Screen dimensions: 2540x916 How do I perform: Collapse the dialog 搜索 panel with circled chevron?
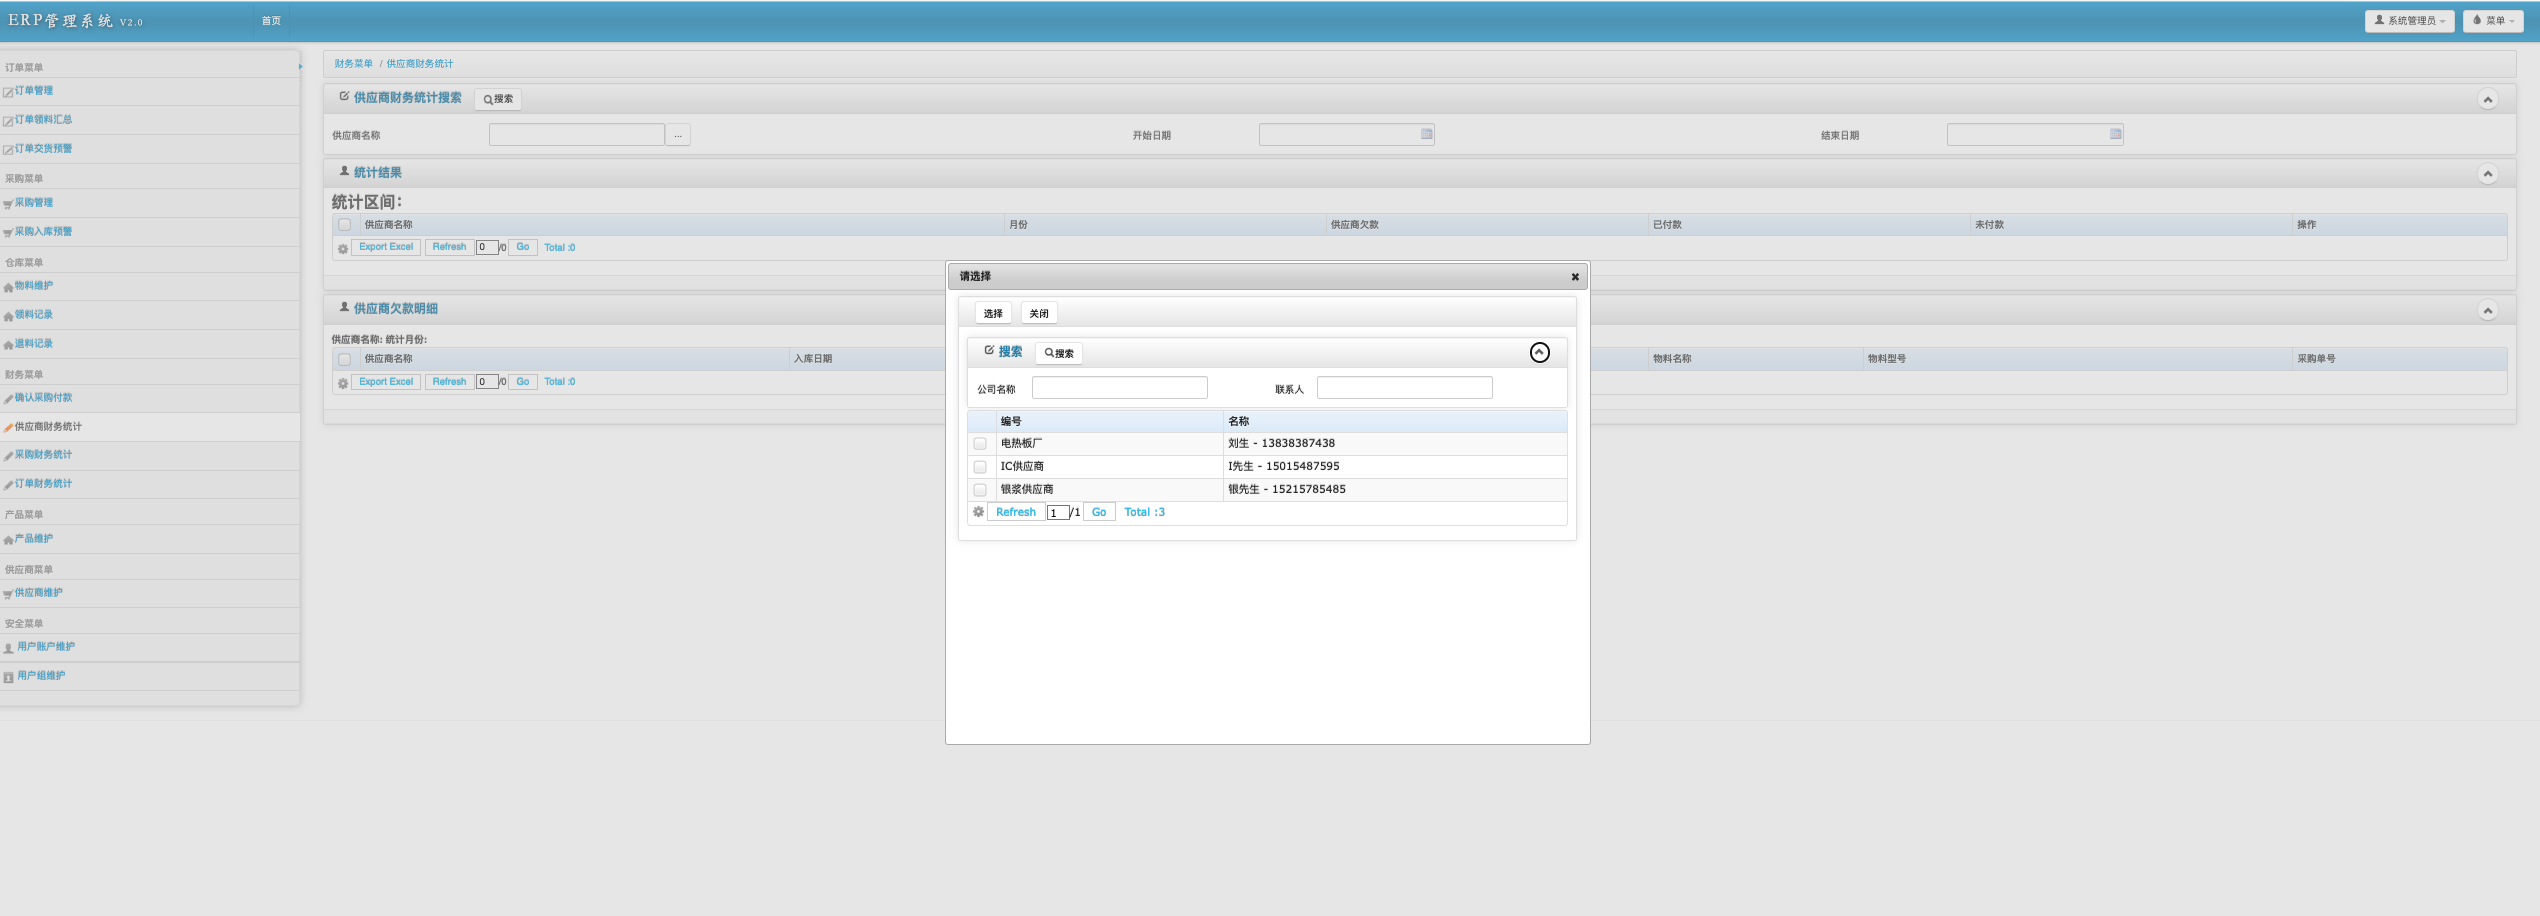tap(1540, 352)
